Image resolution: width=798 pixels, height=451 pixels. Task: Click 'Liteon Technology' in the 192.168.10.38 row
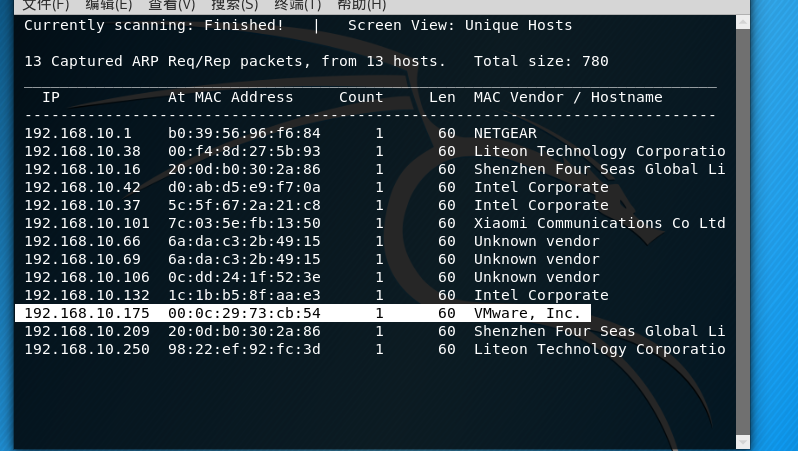pos(550,151)
